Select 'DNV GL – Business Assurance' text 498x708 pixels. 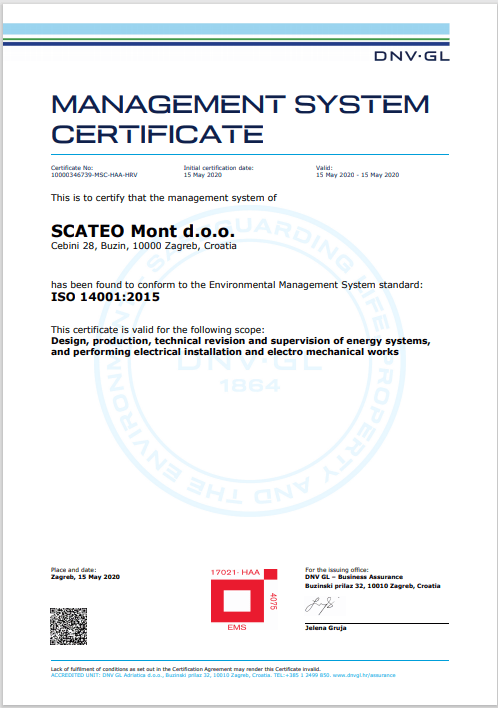pos(354,577)
